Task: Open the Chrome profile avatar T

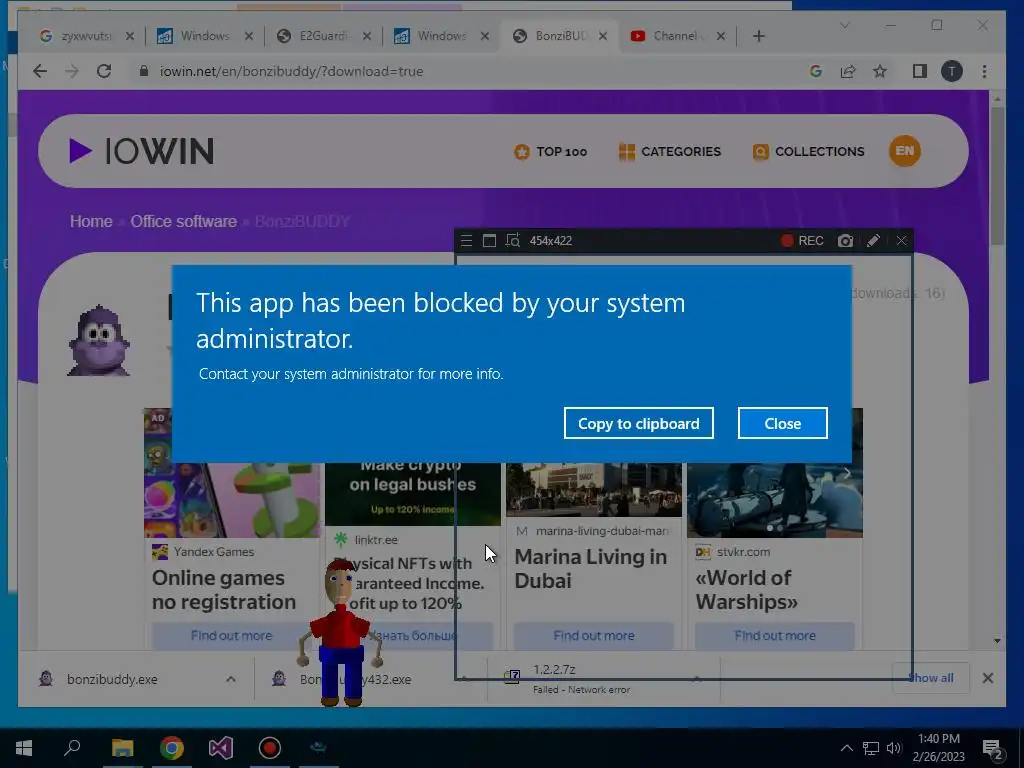Action: tap(952, 71)
